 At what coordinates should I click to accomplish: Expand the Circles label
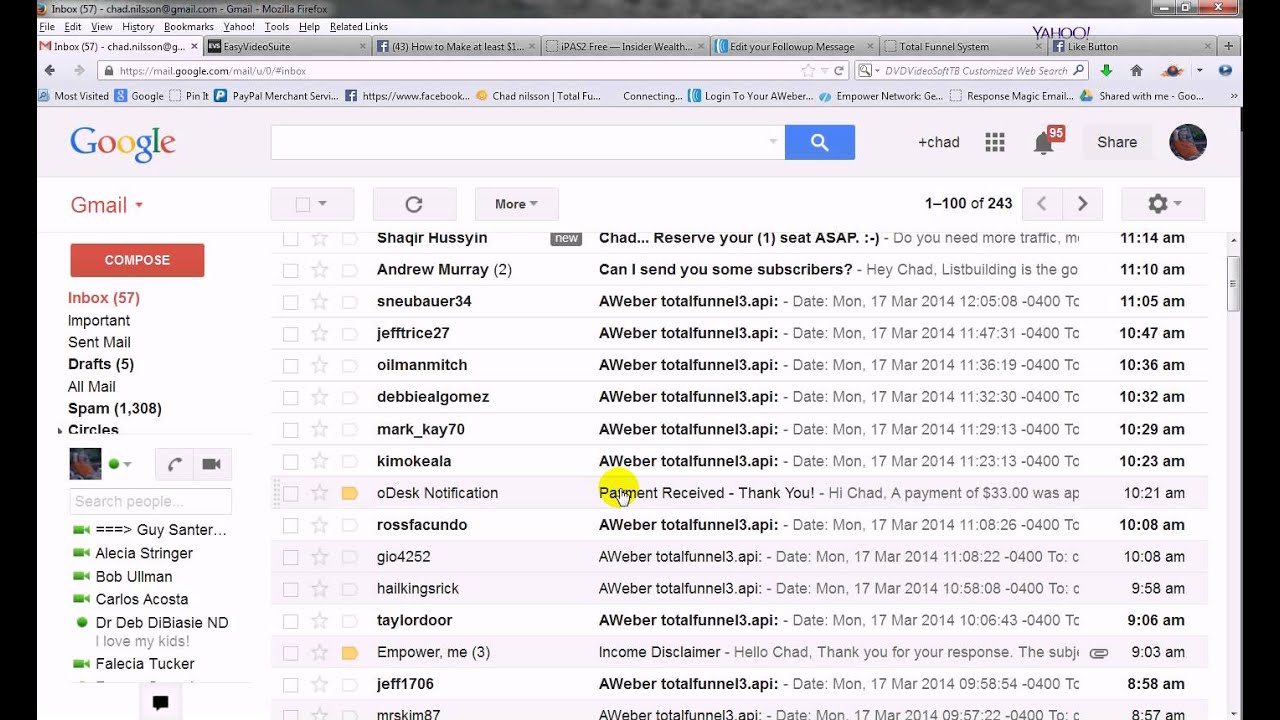click(x=60, y=431)
